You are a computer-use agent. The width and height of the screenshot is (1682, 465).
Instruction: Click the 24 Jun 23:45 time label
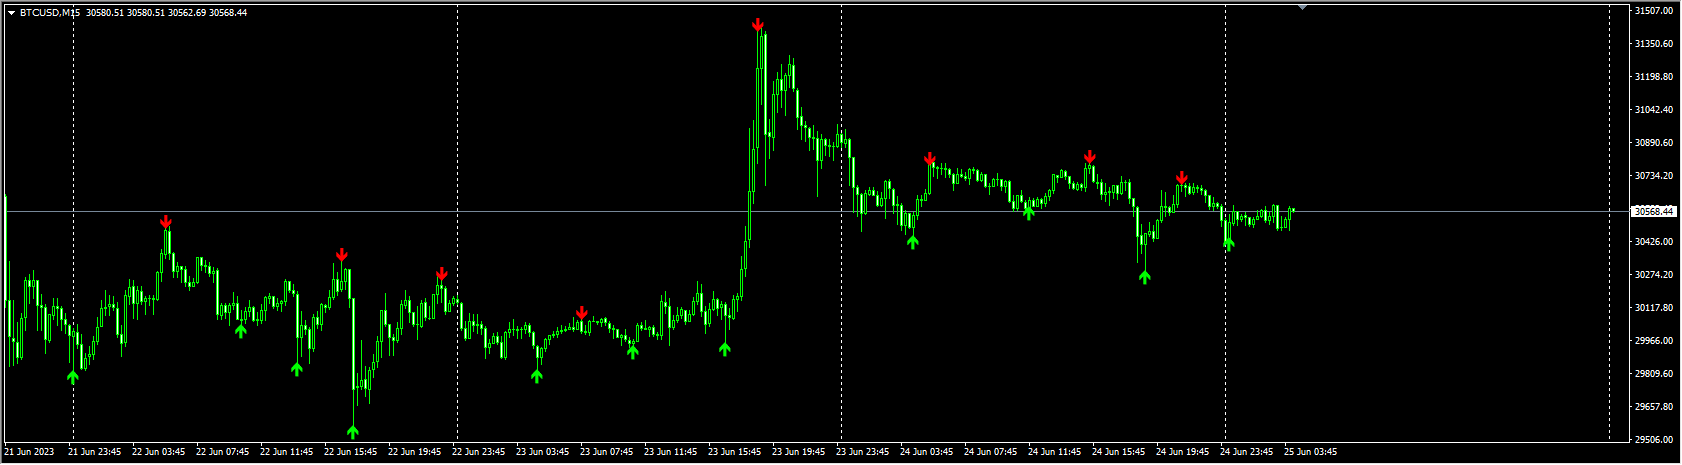coord(1247,452)
